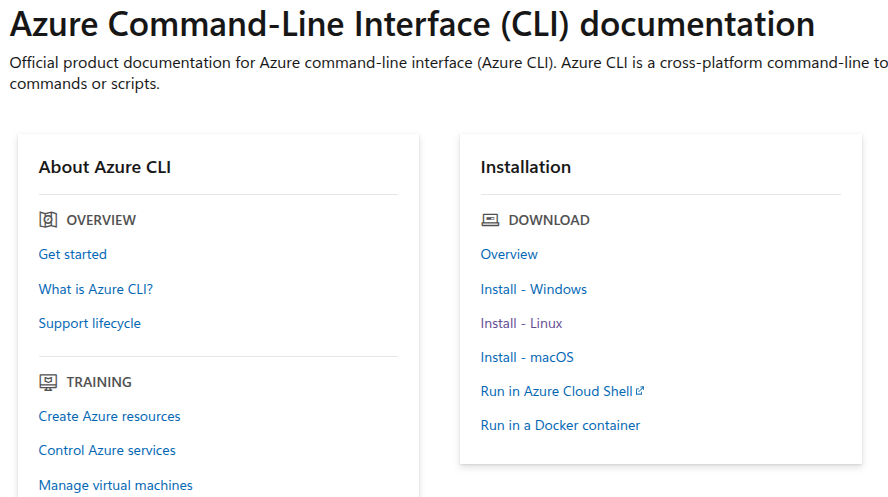888x497 pixels.
Task: Open Create Azure resources training link
Action: pos(109,417)
